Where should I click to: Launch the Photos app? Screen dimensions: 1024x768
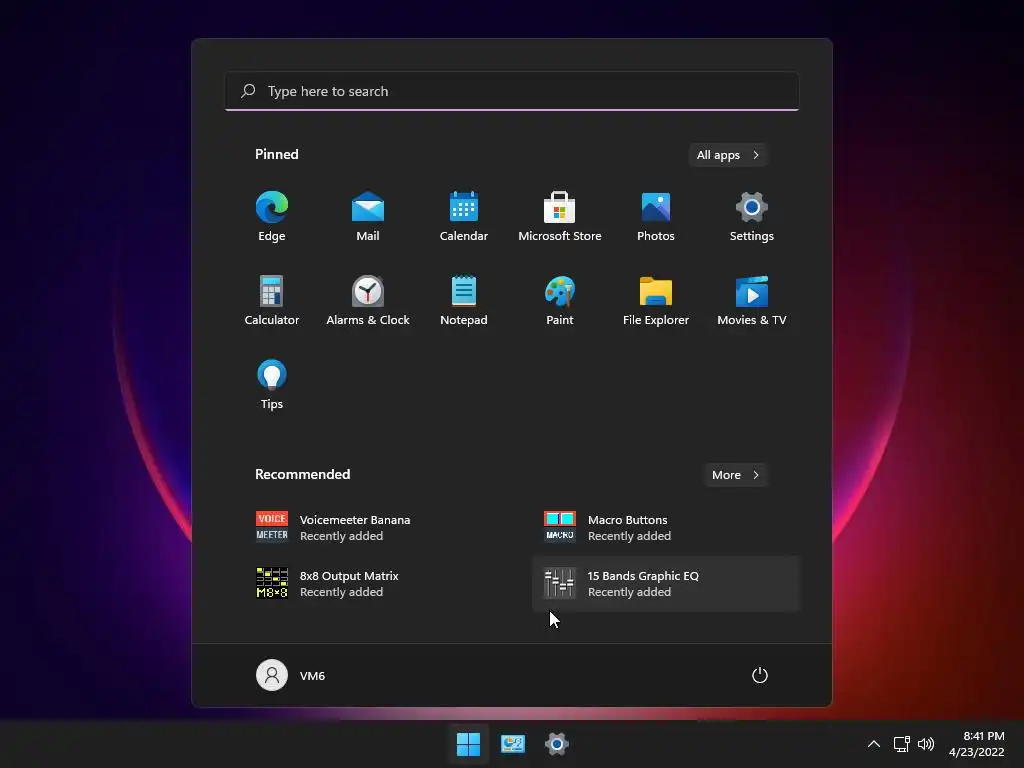point(656,216)
